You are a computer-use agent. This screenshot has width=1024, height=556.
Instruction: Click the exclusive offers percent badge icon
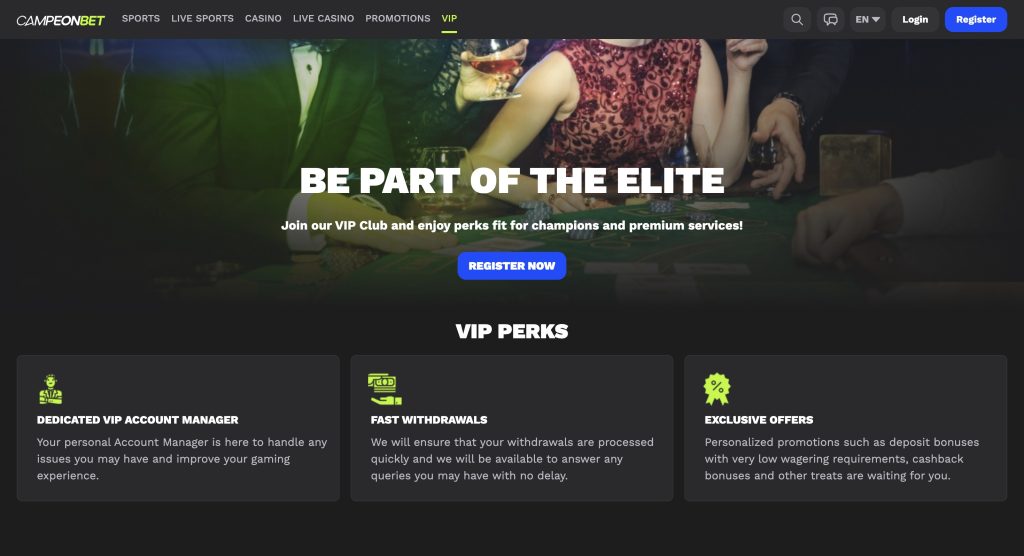pos(717,389)
